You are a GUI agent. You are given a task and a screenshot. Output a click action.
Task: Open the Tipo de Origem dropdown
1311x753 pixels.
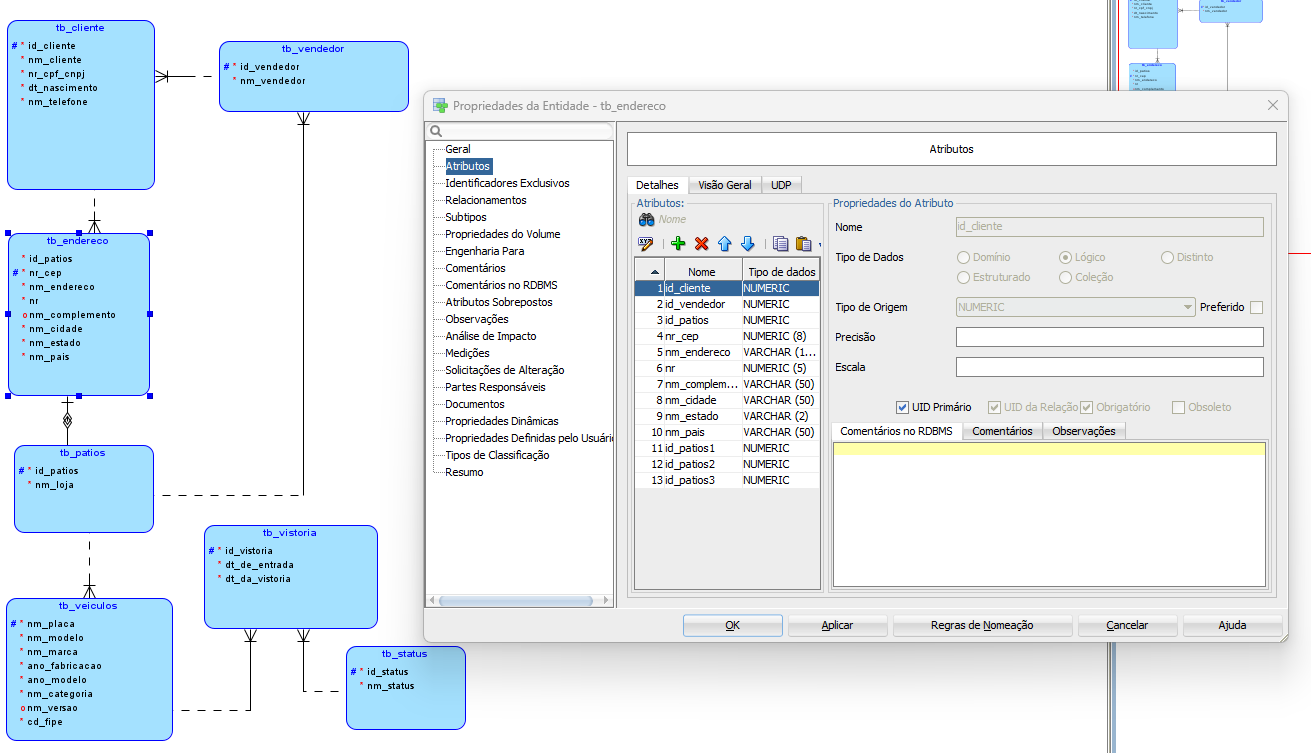(1187, 307)
